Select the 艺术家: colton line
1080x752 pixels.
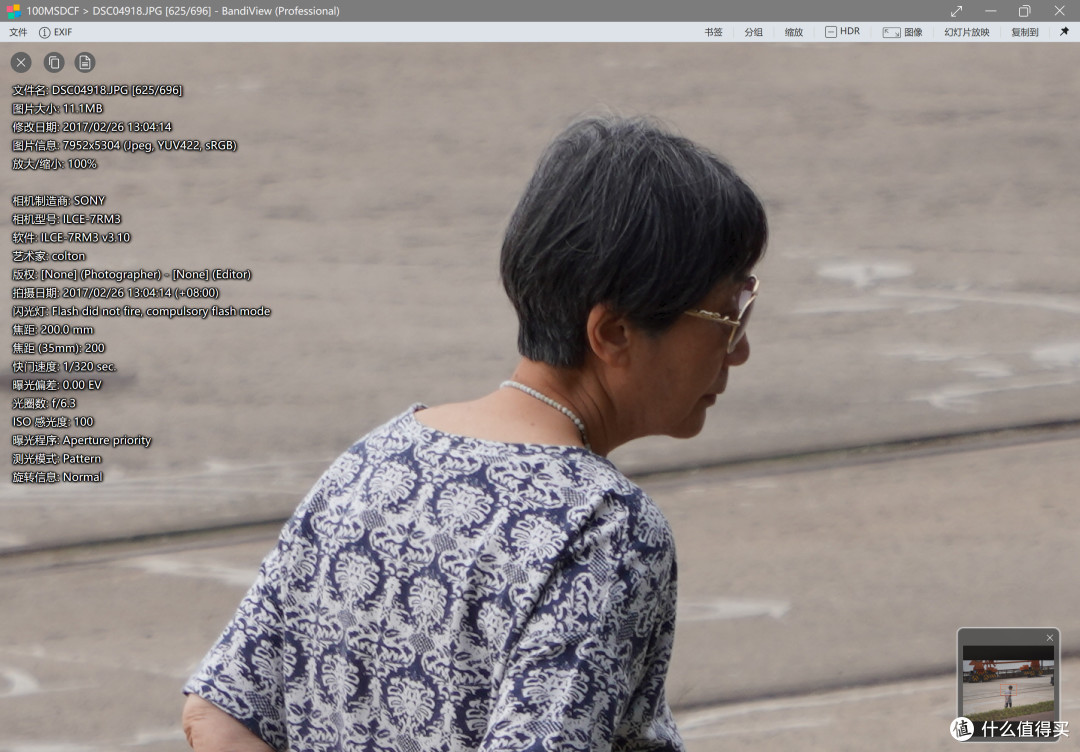click(49, 256)
